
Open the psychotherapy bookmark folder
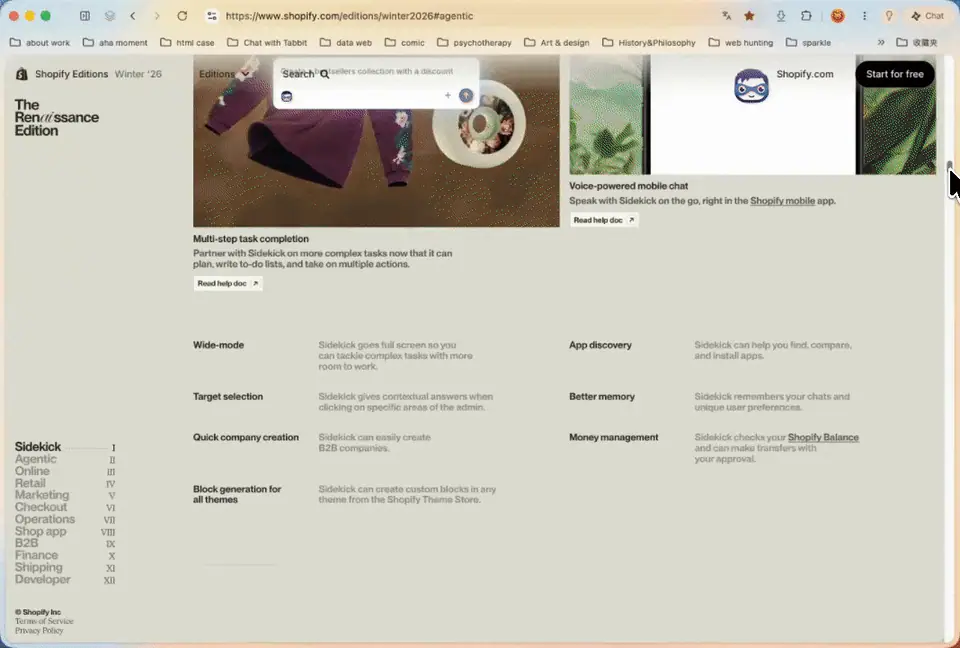click(474, 42)
